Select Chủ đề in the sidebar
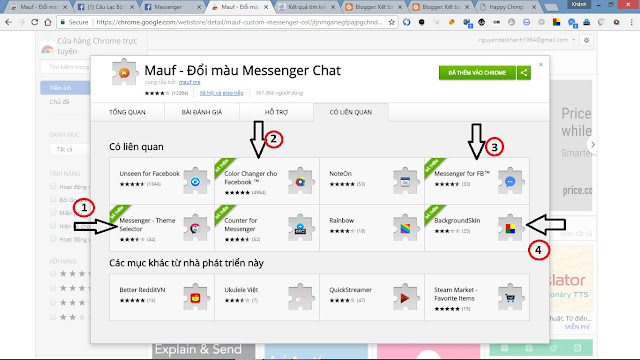Image resolution: width=640 pixels, height=360 pixels. (x=59, y=102)
